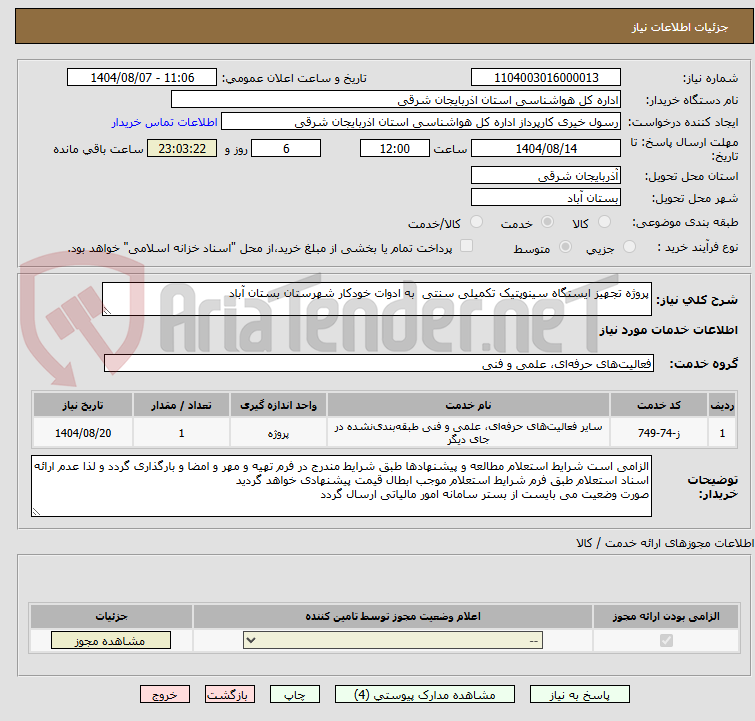Click the request creator رسول خیری field
This screenshot has height=721, width=755.
click(421, 122)
